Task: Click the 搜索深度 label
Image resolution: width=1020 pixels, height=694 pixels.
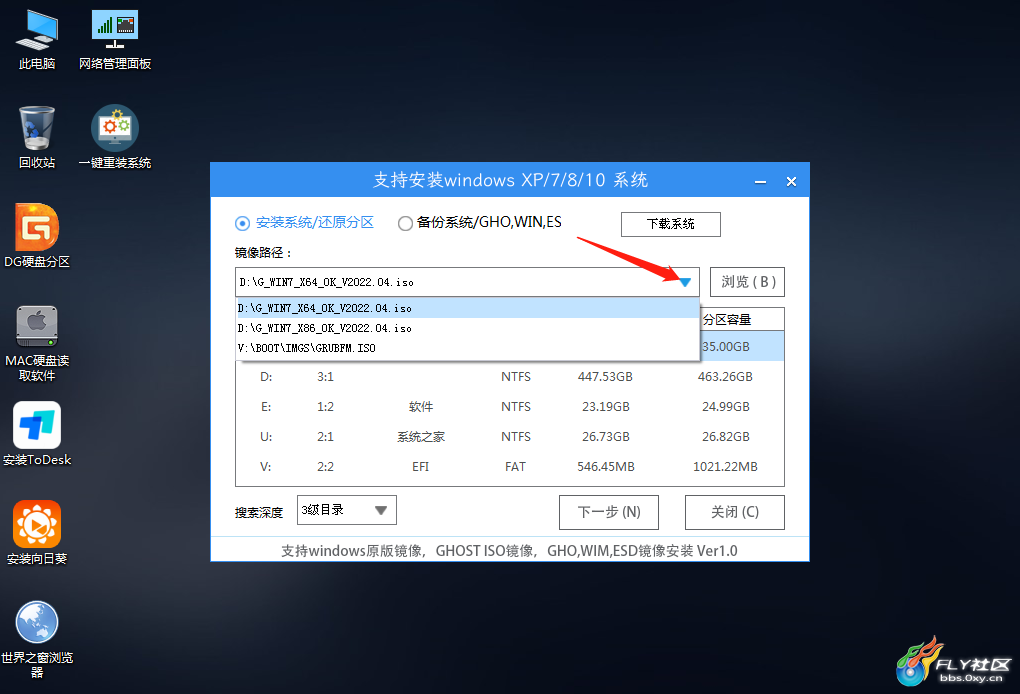Action: click(x=259, y=513)
